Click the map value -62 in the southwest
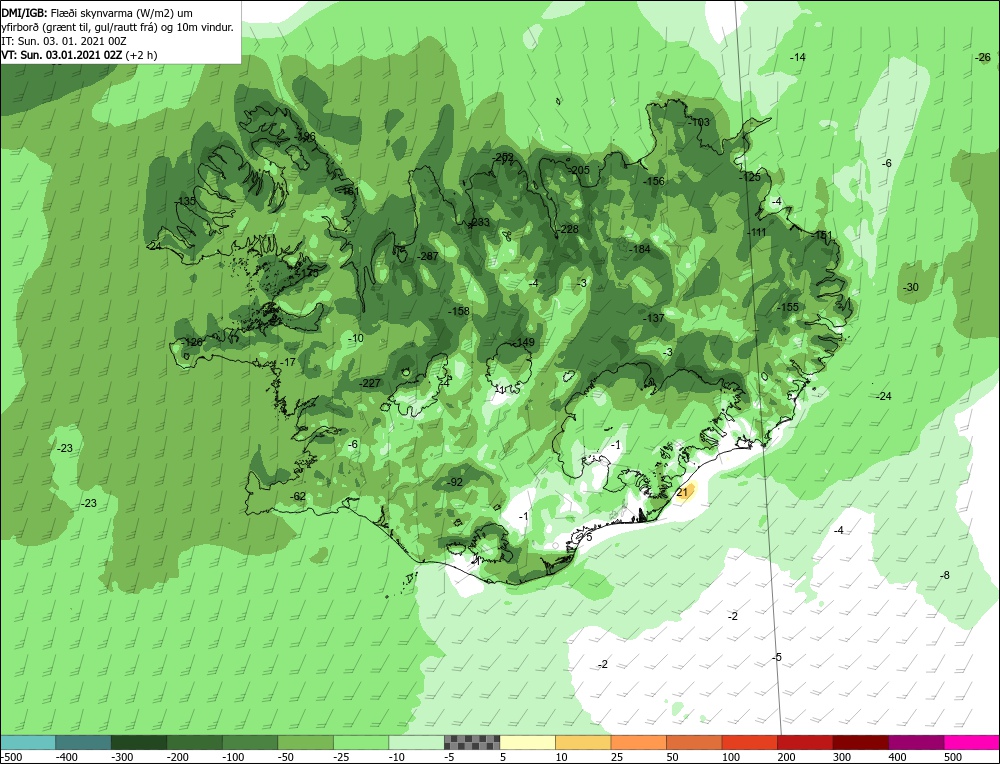This screenshot has height=764, width=1000. click(x=297, y=496)
